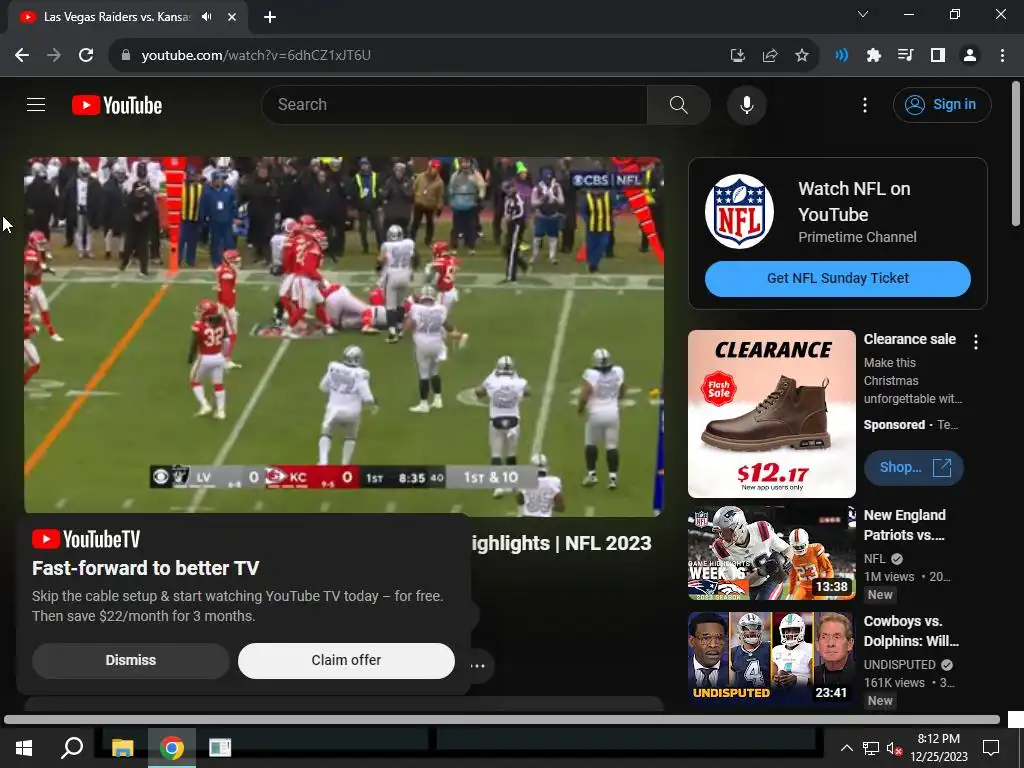
Task: Open the clock showing 8:12 PM
Action: [938, 748]
